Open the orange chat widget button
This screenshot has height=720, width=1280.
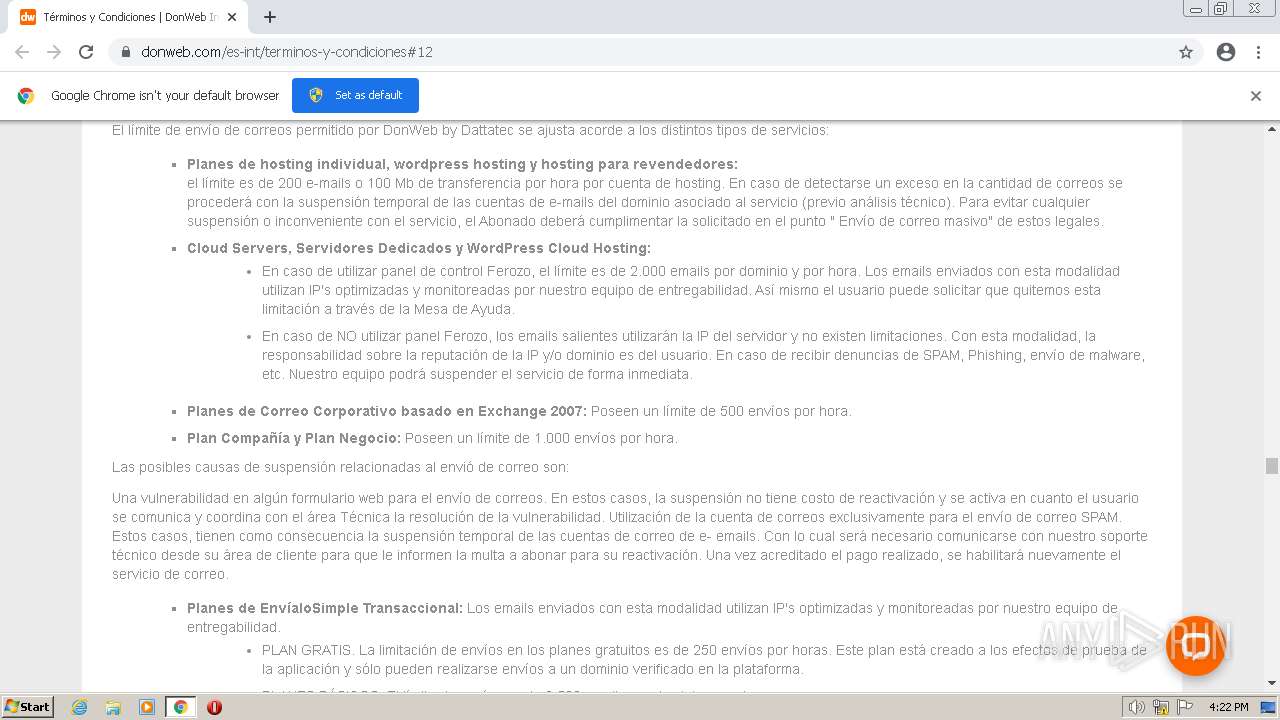(1195, 646)
